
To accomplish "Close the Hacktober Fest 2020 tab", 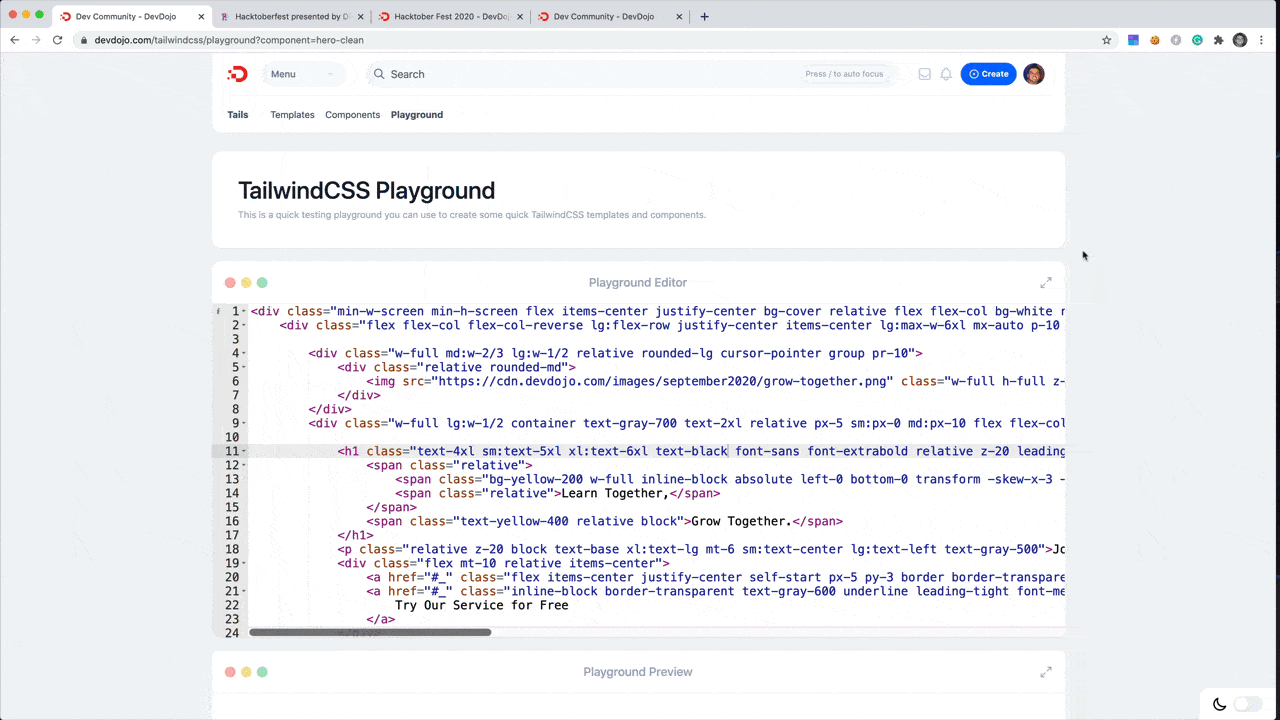I will coord(520,16).
